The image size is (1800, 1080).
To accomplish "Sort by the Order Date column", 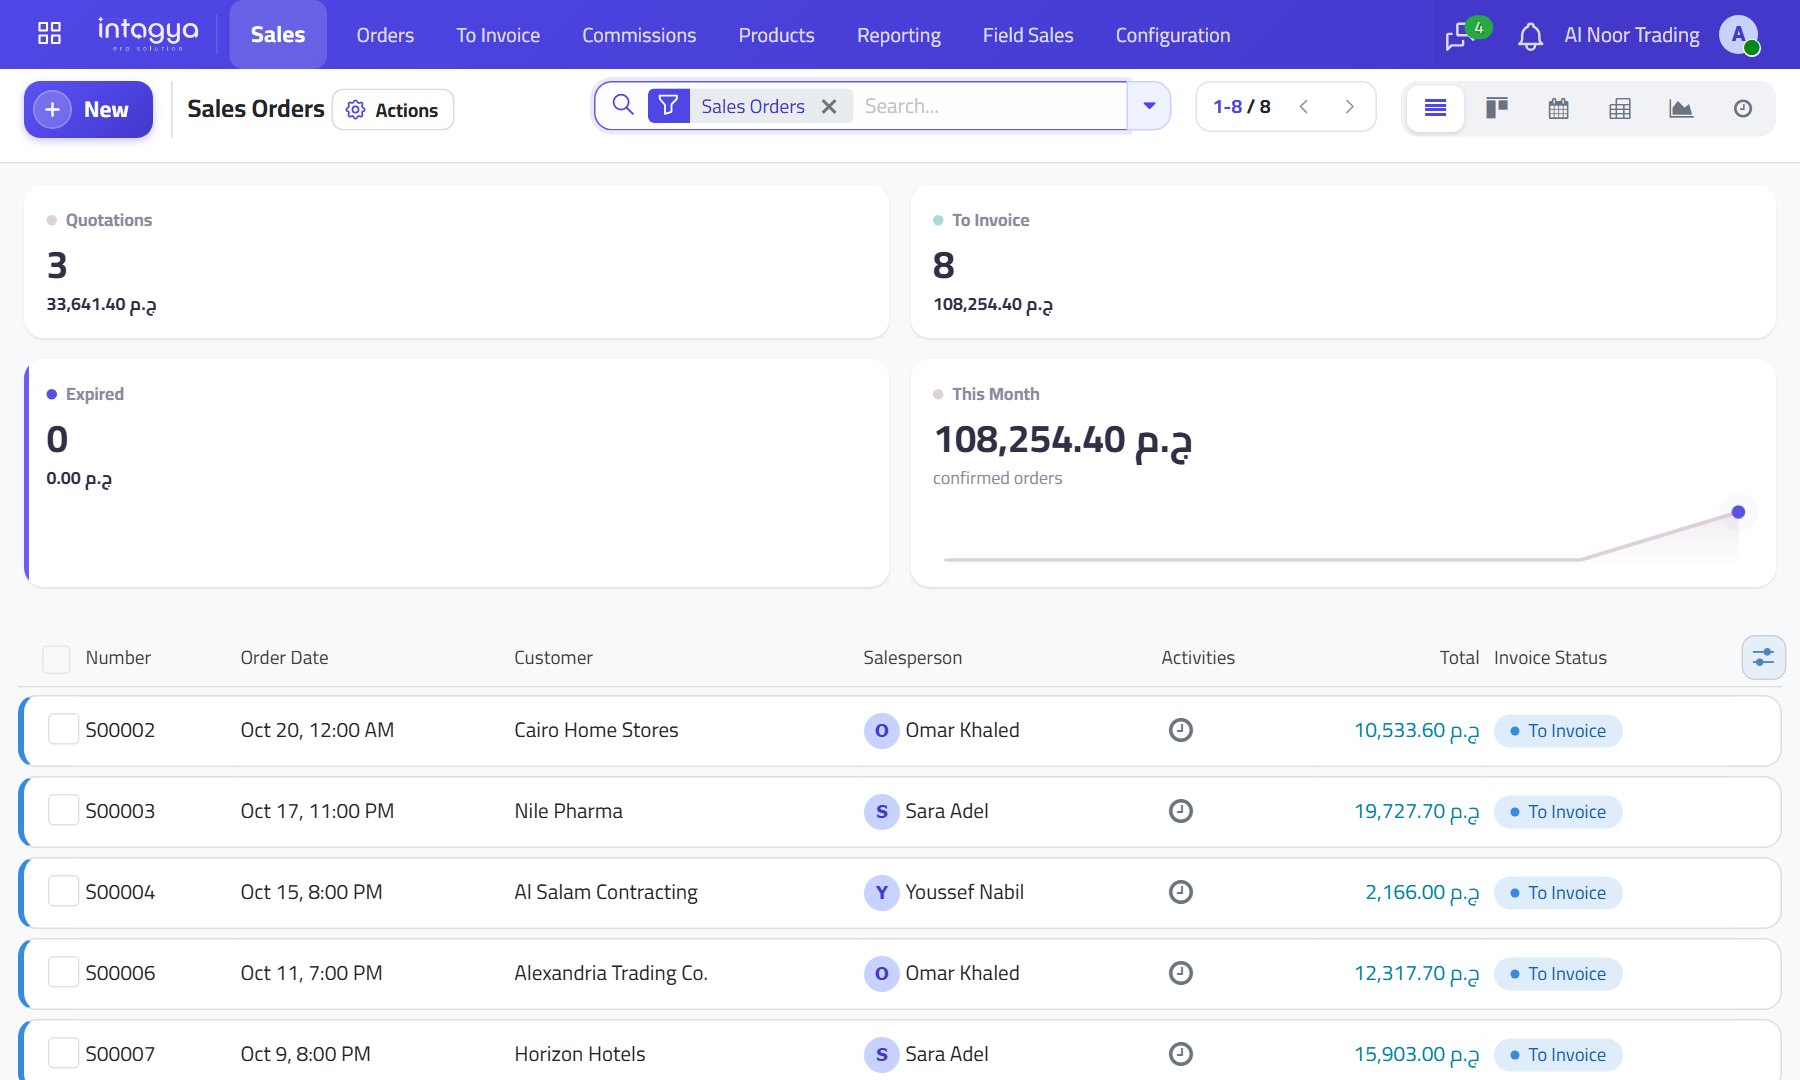I will pyautogui.click(x=284, y=658).
